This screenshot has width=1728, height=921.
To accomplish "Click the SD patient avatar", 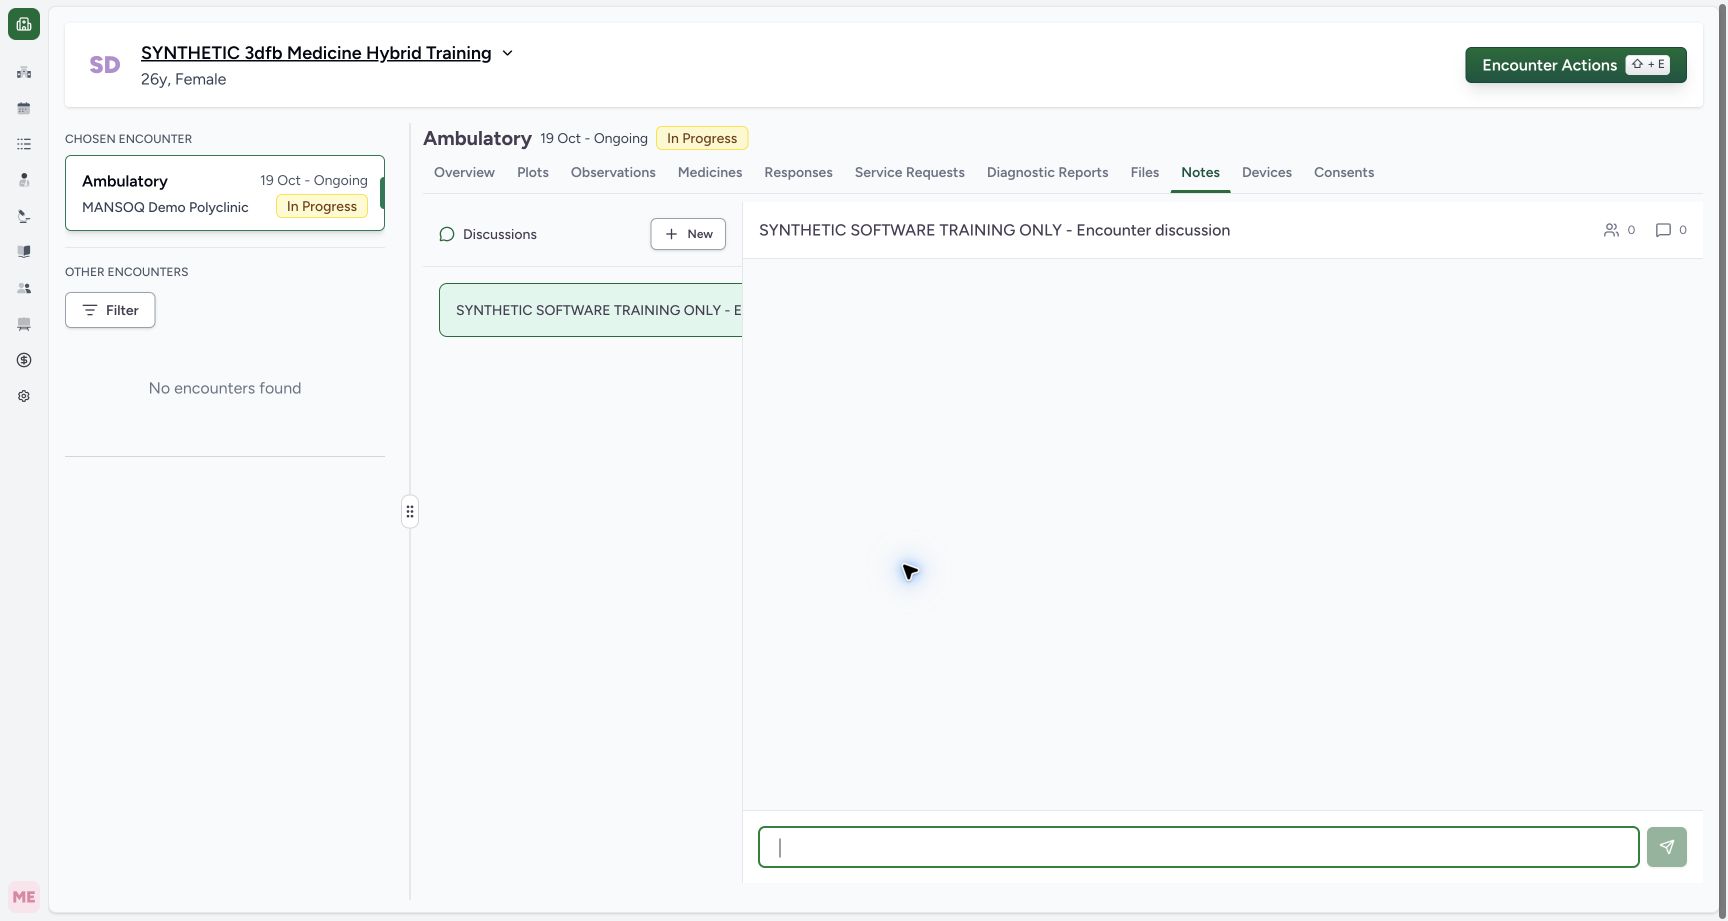I will point(105,65).
